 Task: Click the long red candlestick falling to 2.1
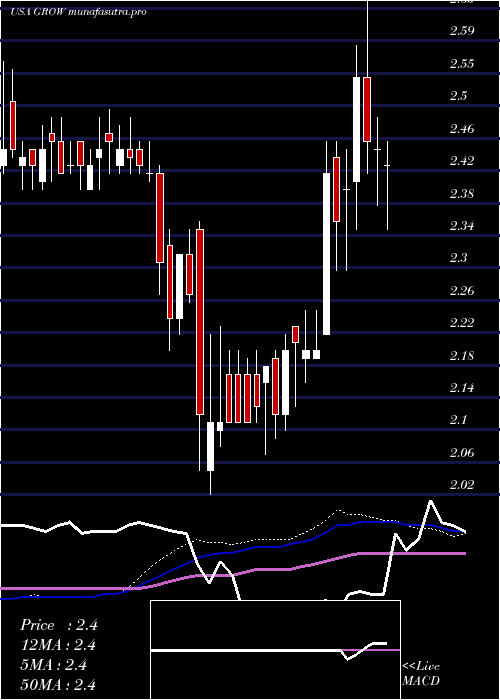(x=200, y=322)
